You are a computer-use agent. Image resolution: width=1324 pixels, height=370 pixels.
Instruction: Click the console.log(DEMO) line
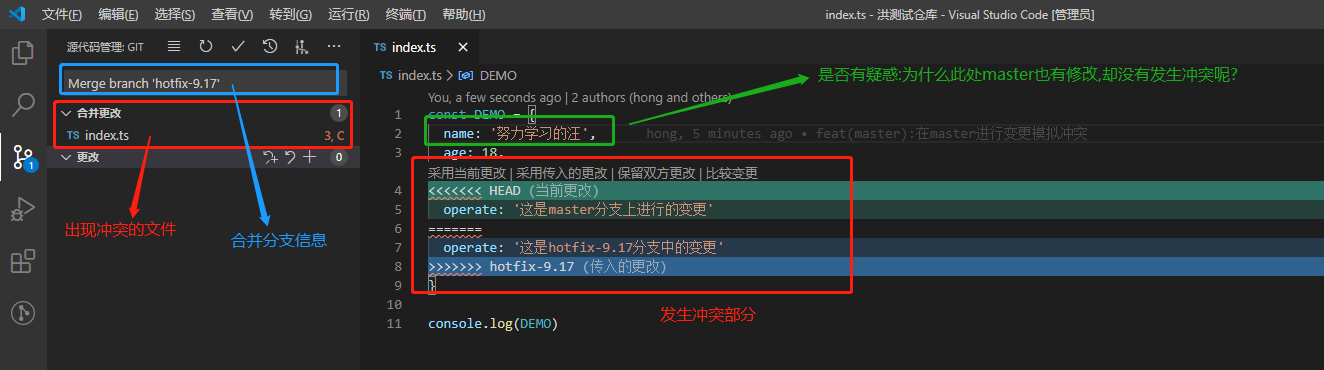coord(492,324)
